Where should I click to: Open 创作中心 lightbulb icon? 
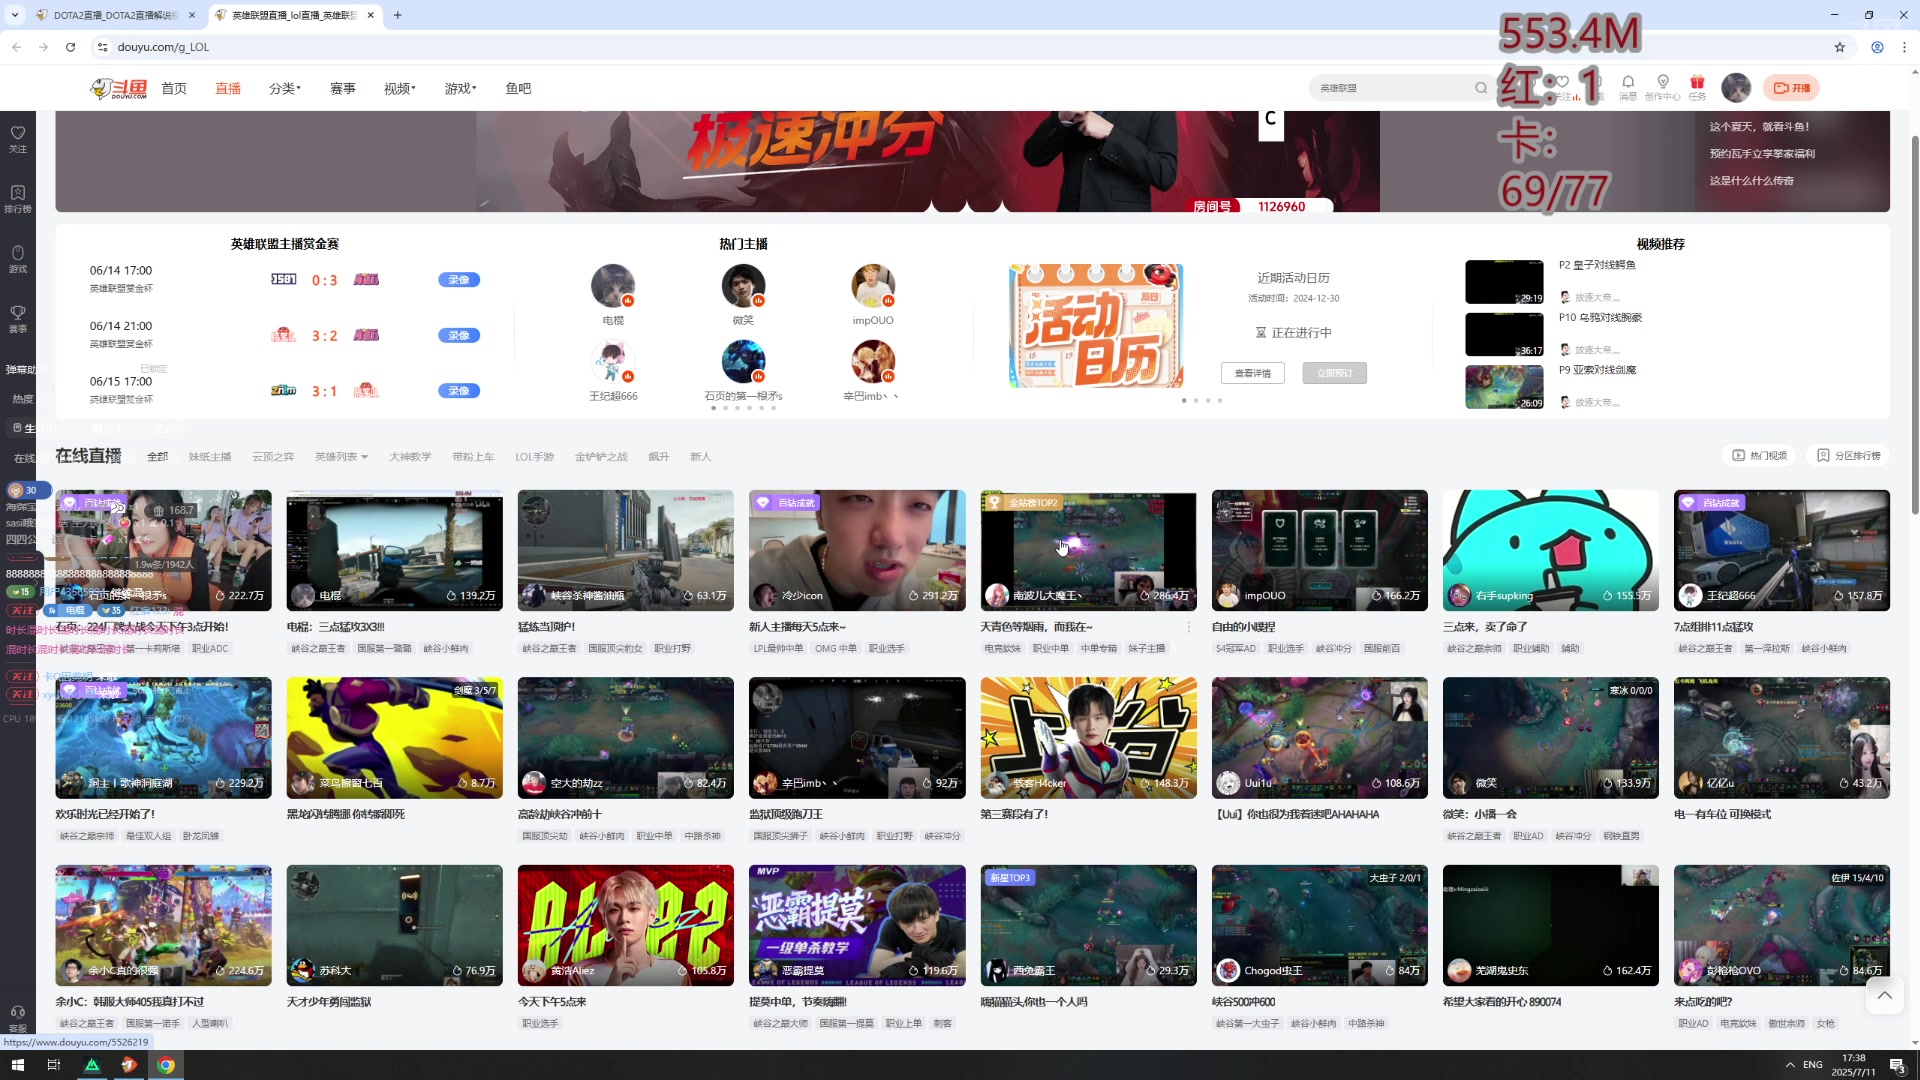click(x=1662, y=86)
